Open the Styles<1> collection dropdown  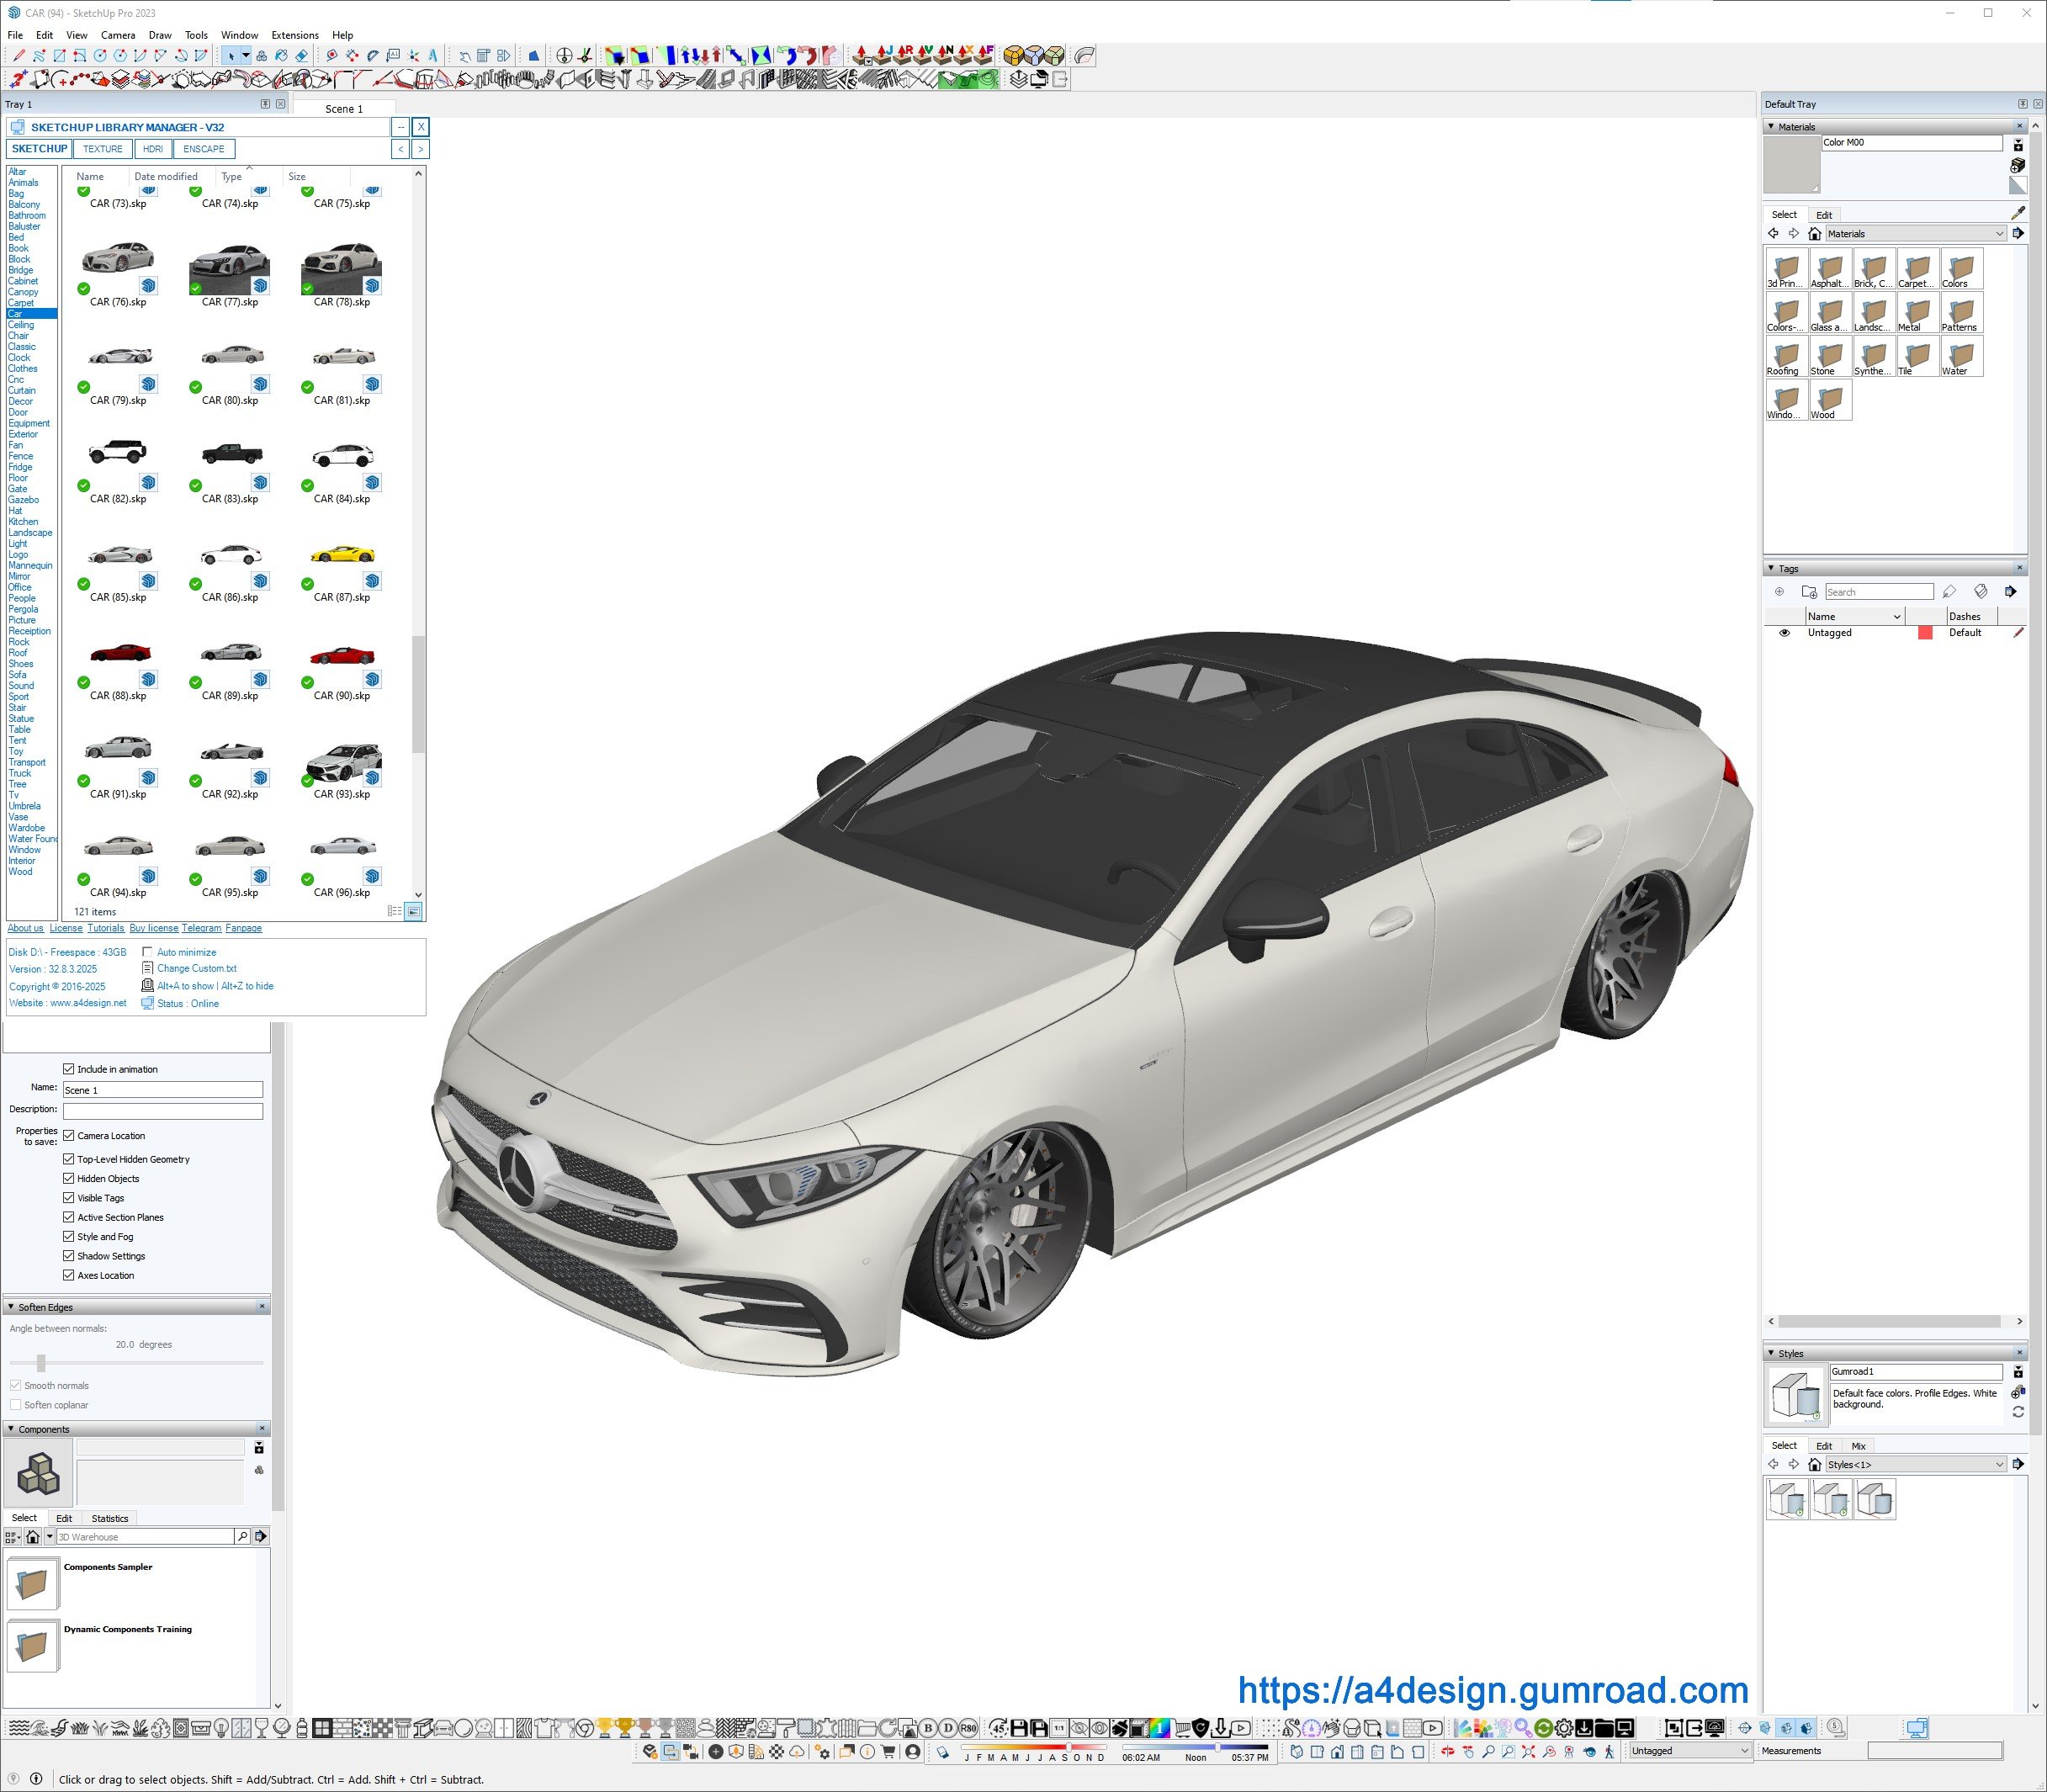[x=1999, y=1465]
